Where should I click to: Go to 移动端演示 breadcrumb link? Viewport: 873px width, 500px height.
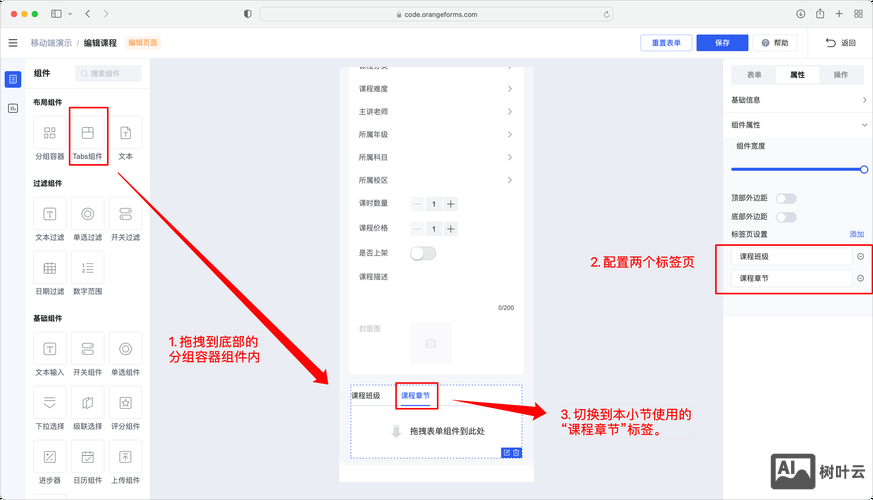pyautogui.click(x=51, y=43)
